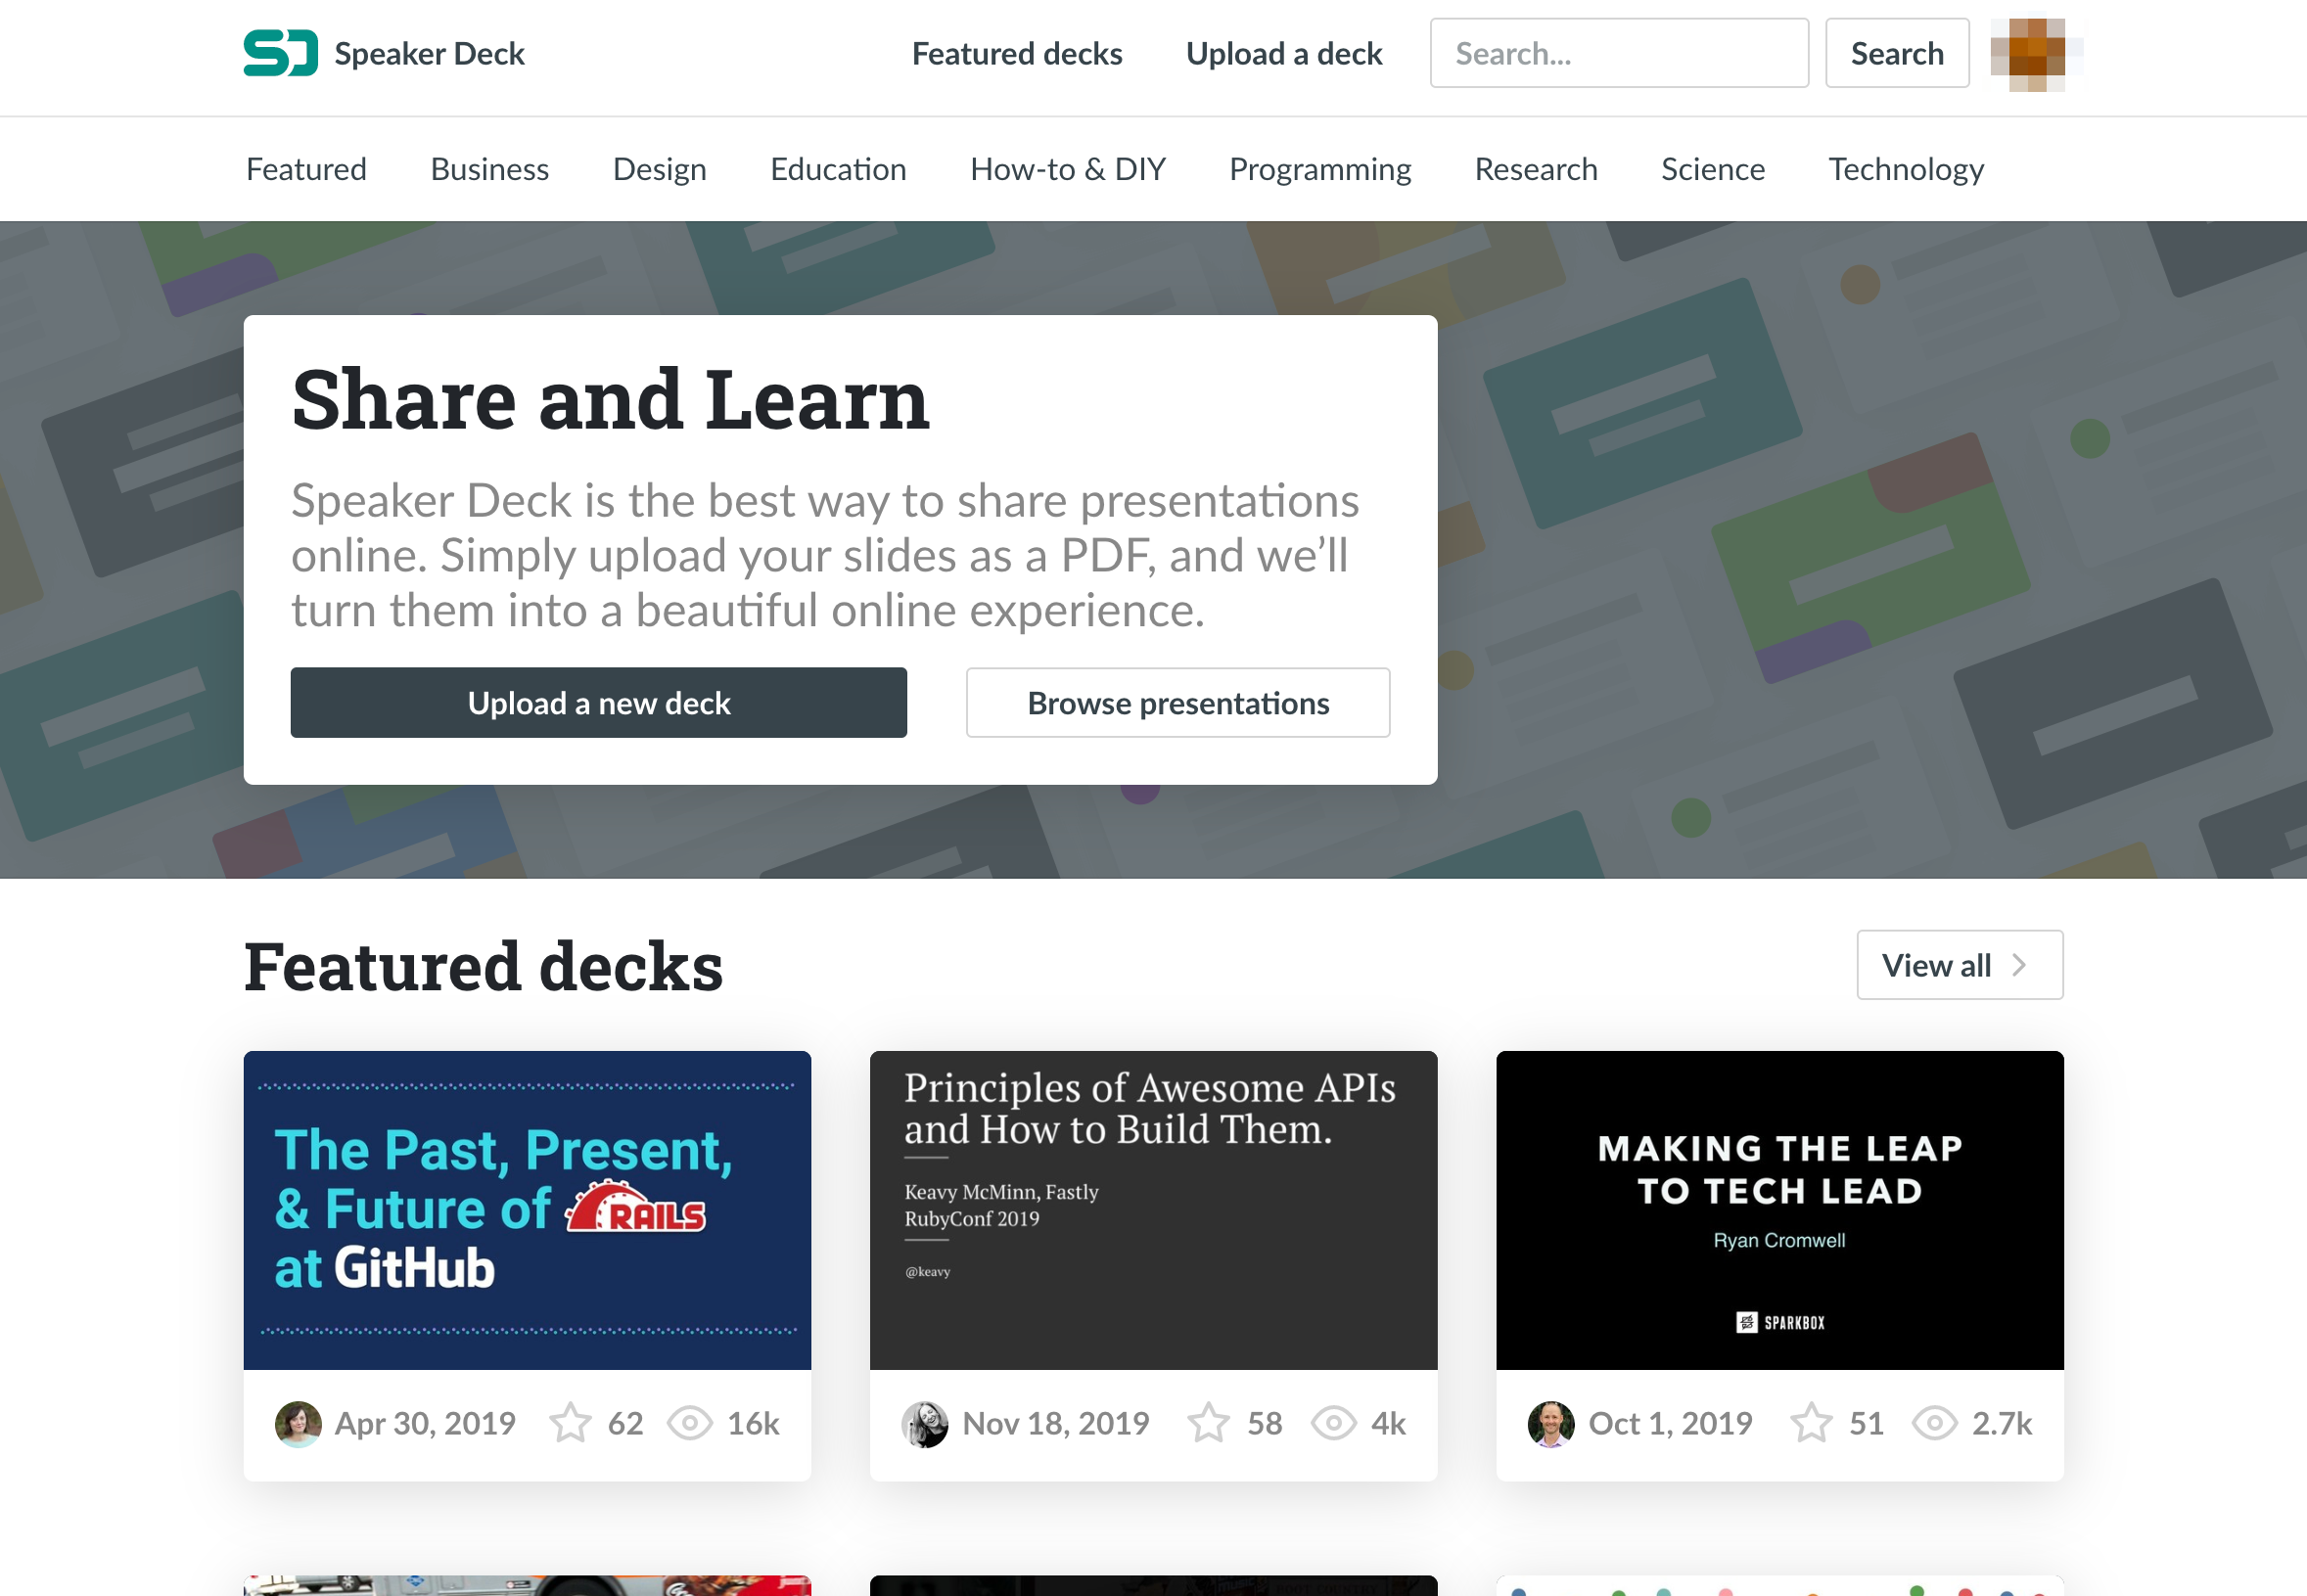Open Past, Present & Future of Rails thumbnail

[x=527, y=1210]
